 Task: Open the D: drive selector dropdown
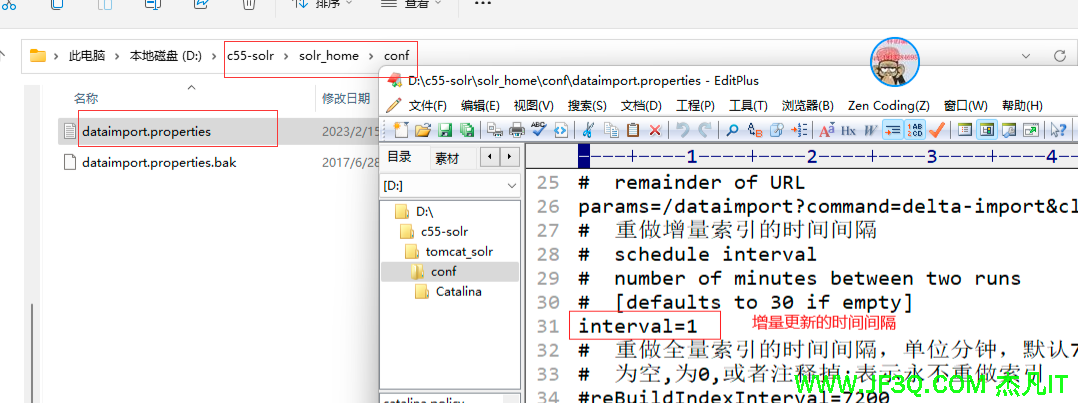[x=451, y=186]
